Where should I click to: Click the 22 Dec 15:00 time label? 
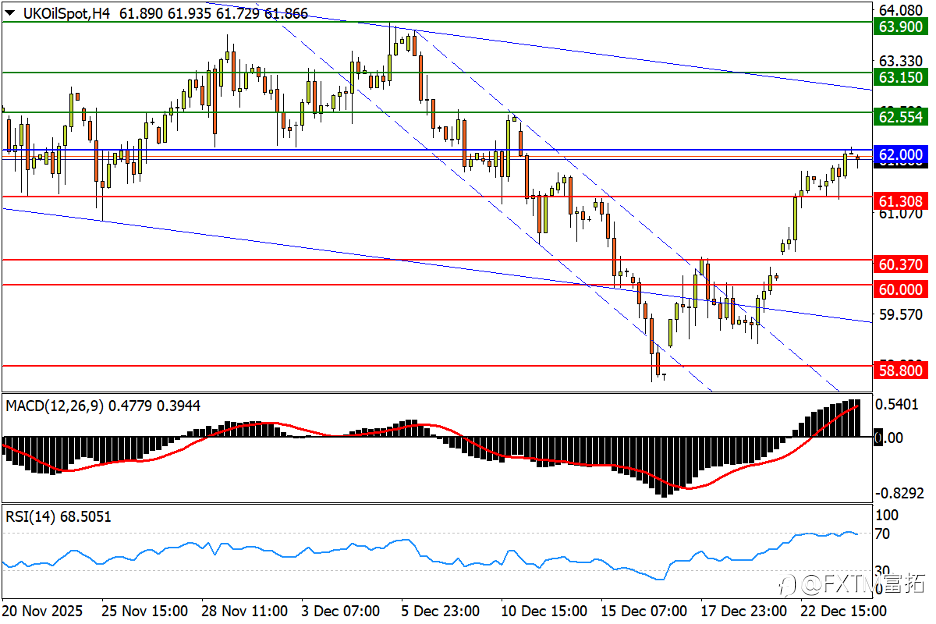coord(843,611)
